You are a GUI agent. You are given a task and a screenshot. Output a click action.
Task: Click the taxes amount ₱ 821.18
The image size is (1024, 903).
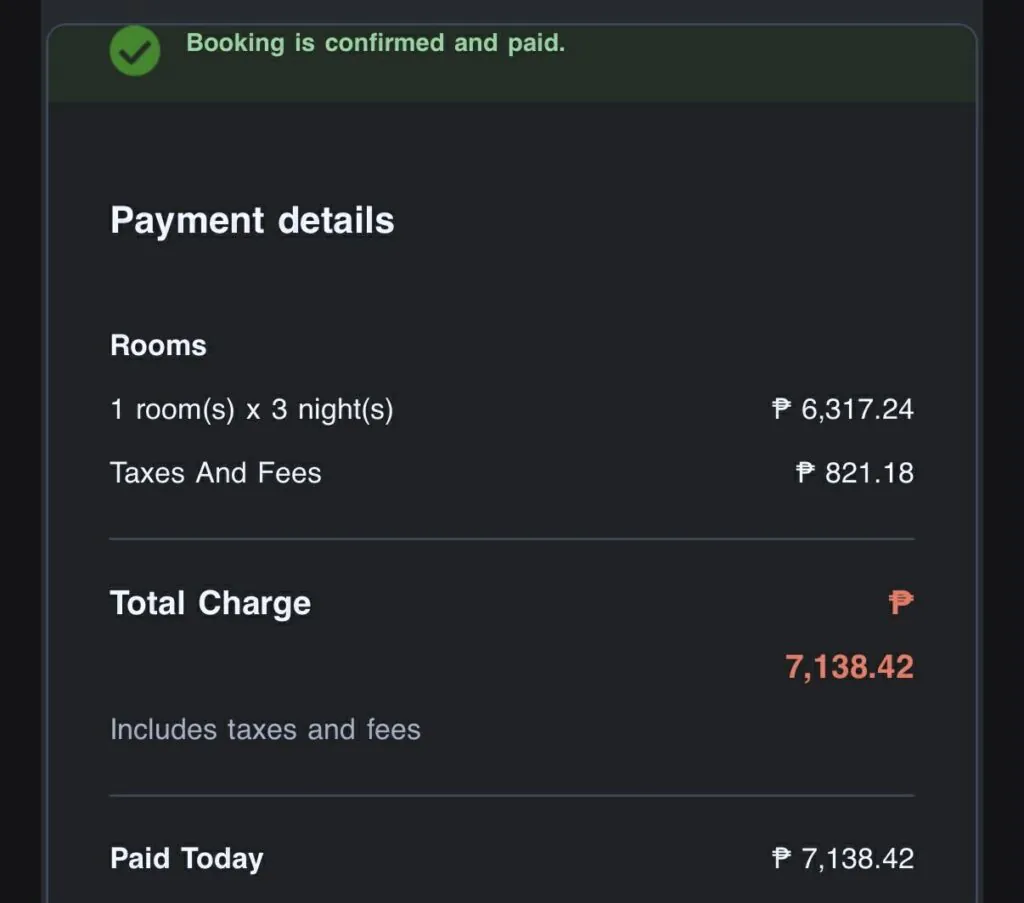pyautogui.click(x=855, y=473)
